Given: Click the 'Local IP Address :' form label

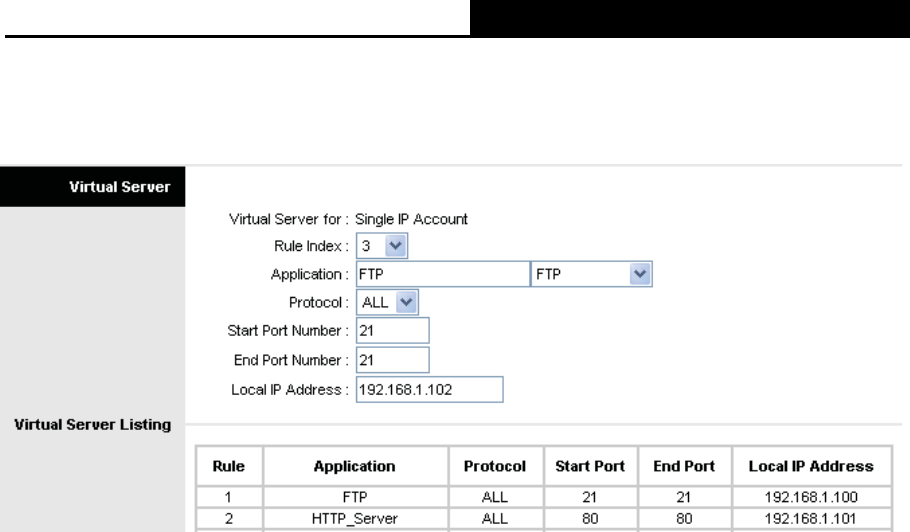Looking at the screenshot, I should point(290,390).
